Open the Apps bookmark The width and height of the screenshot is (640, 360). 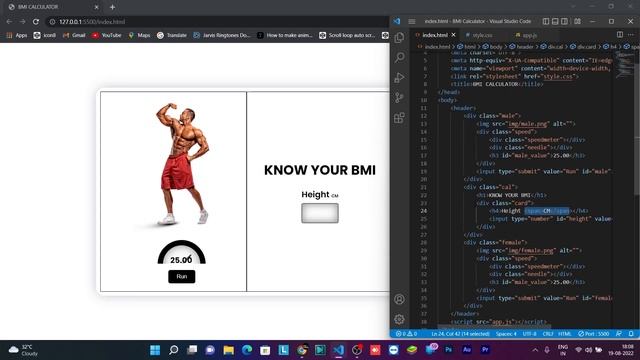[x=17, y=36]
